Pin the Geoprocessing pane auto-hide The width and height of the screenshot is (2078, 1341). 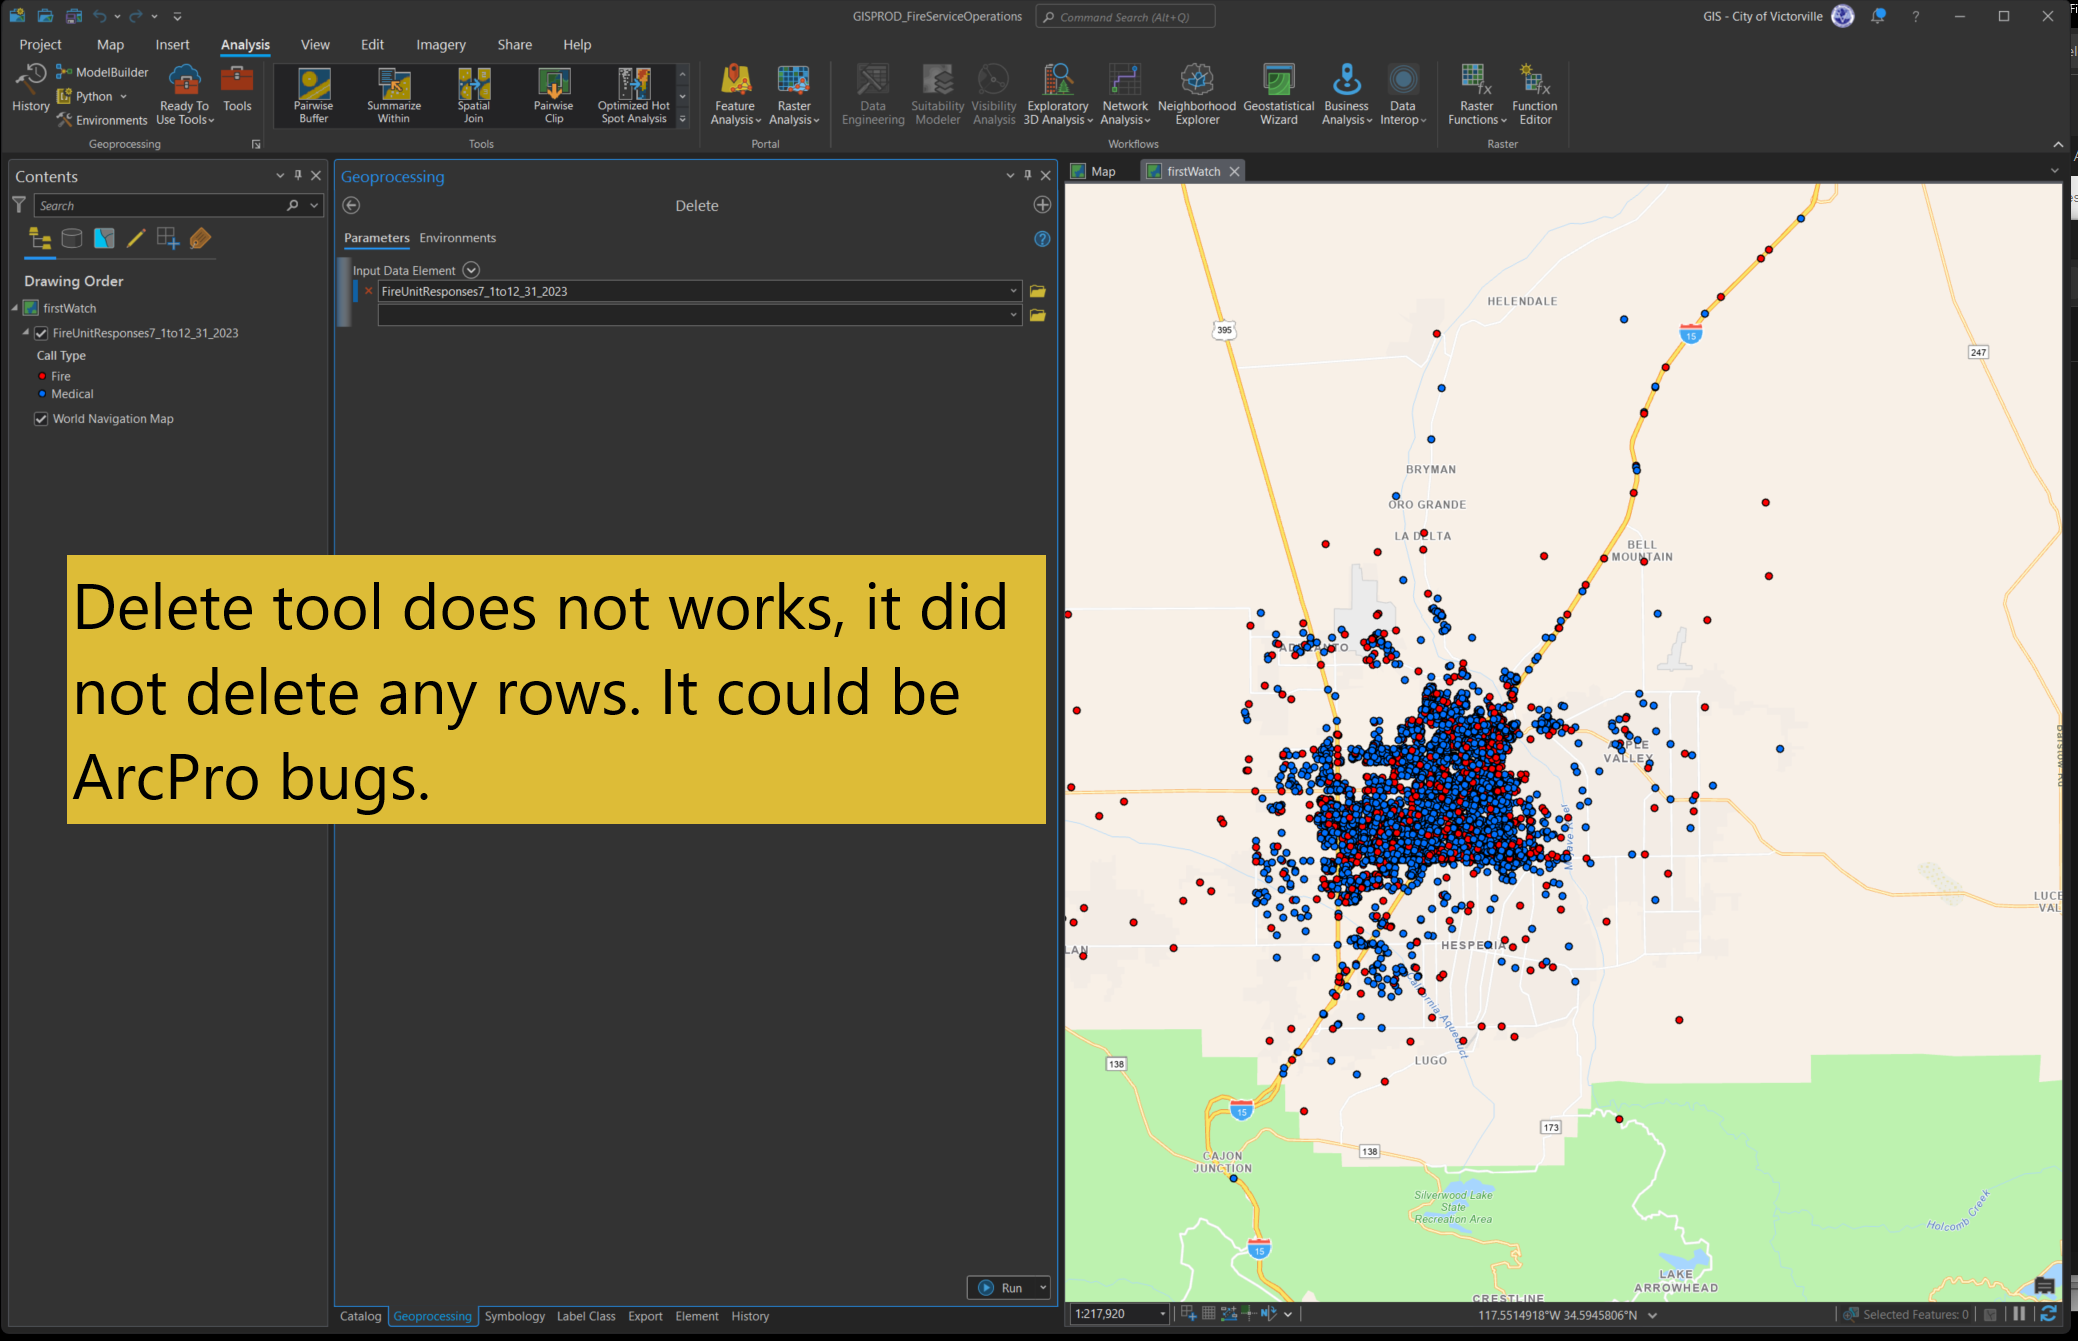pyautogui.click(x=1028, y=175)
